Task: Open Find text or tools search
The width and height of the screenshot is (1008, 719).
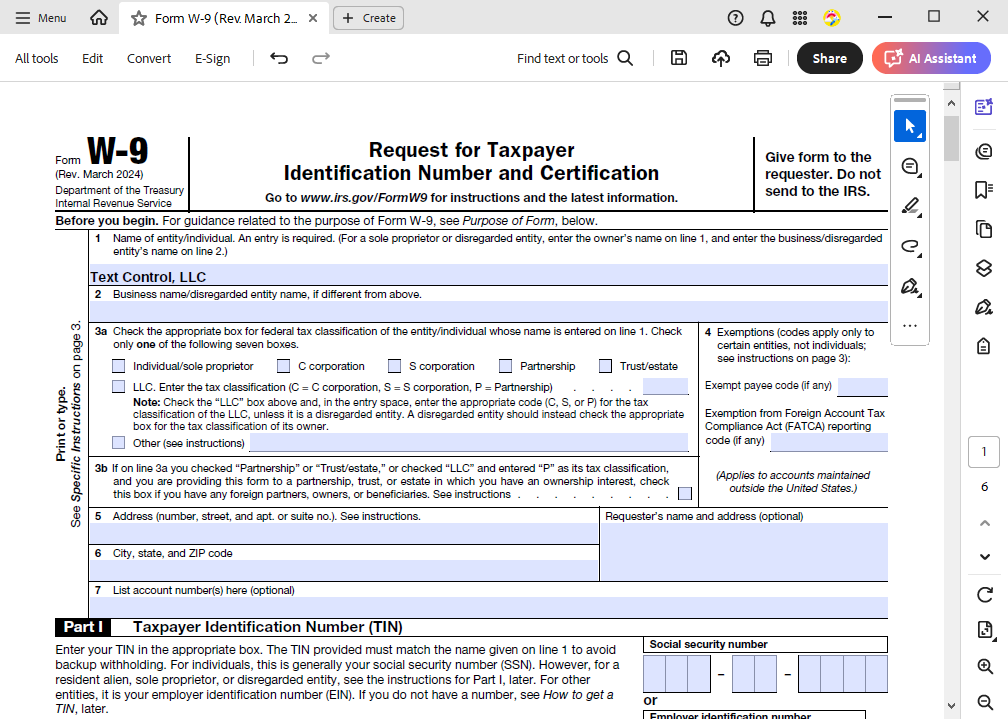Action: (575, 59)
